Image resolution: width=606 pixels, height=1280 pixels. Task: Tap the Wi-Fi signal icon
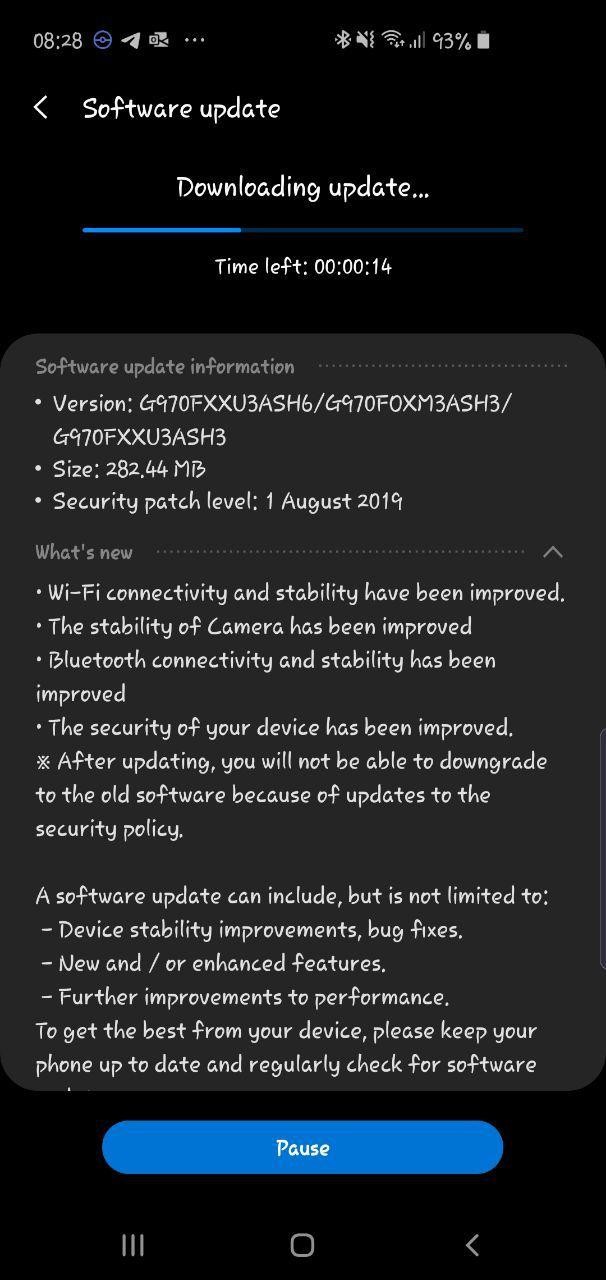(393, 40)
